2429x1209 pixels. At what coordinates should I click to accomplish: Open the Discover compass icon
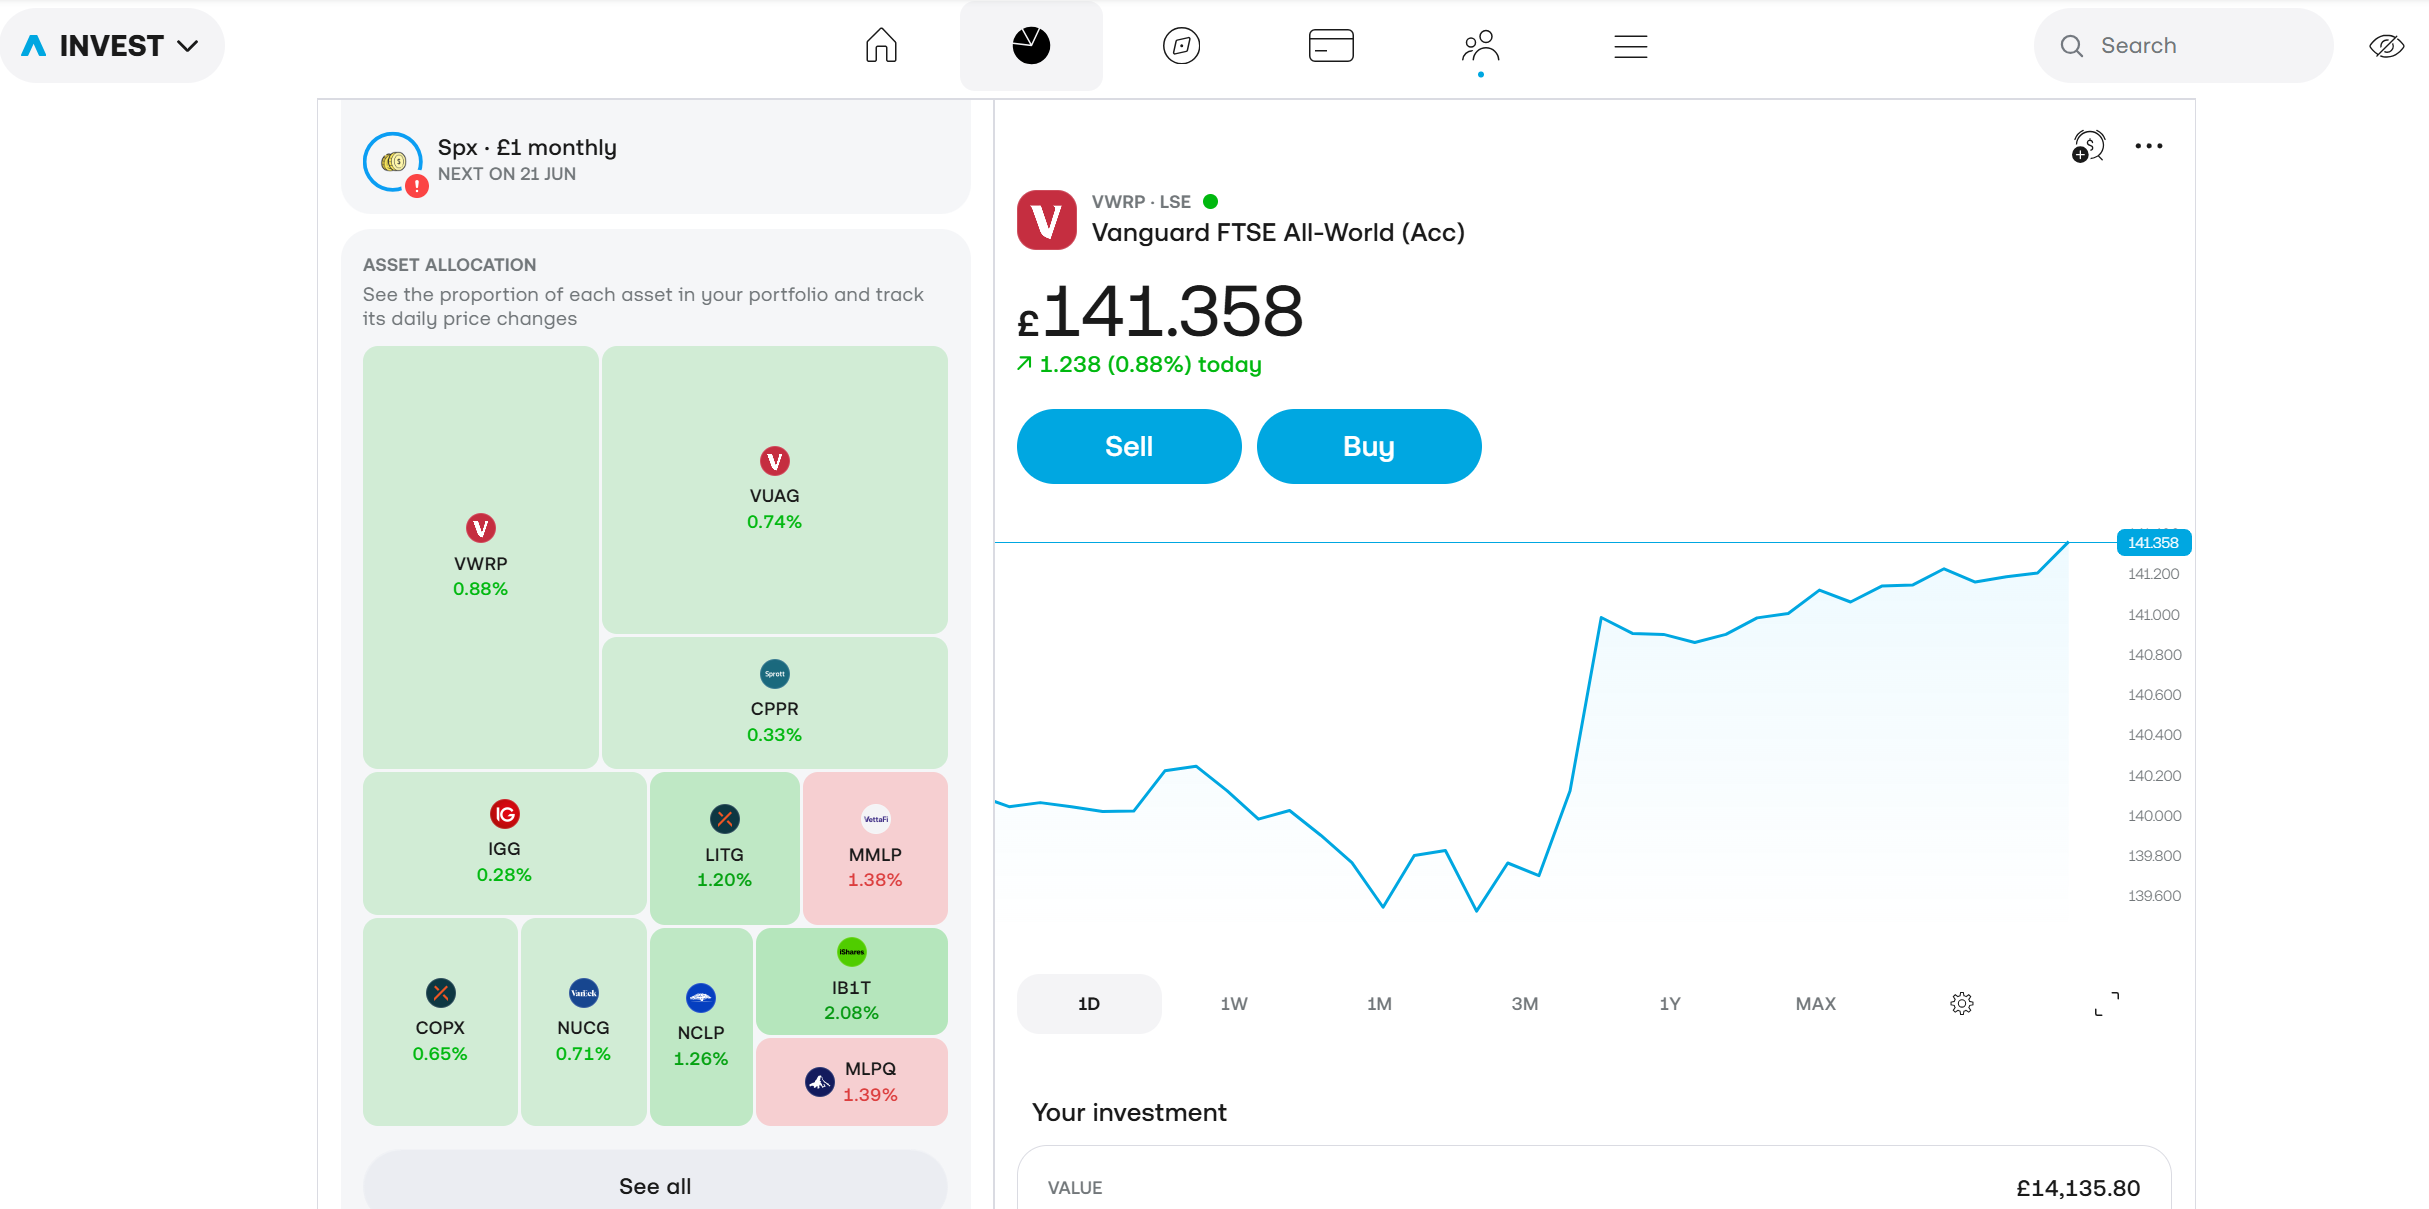coord(1181,46)
